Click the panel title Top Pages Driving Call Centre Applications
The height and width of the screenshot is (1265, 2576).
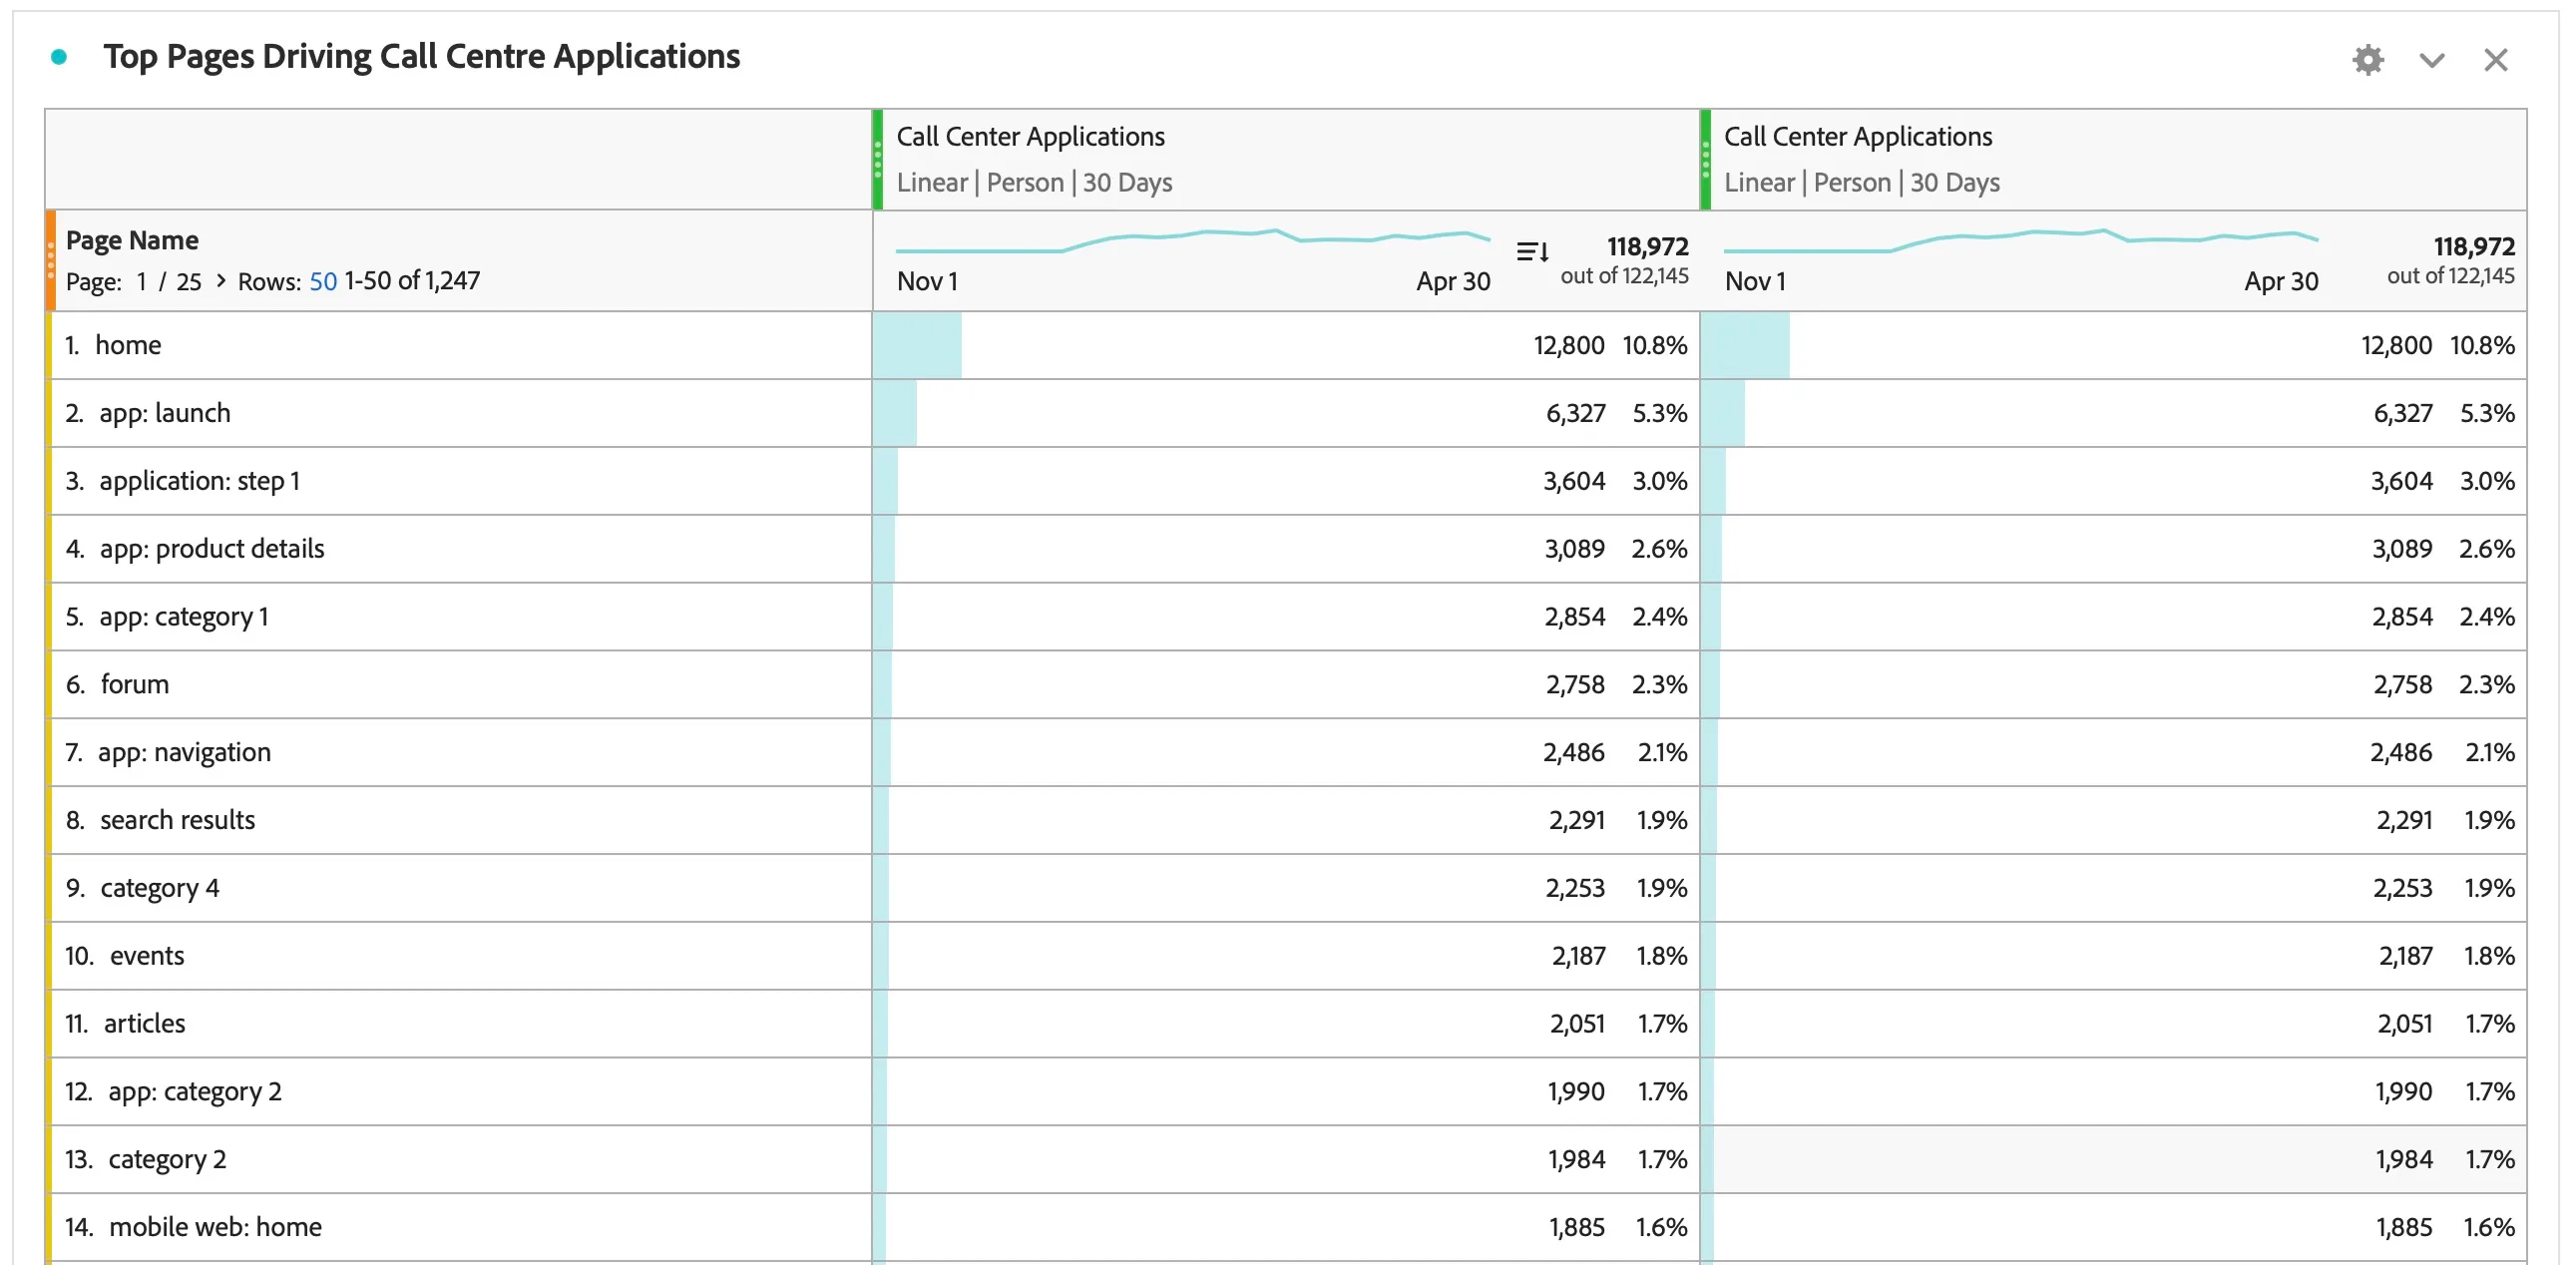(x=421, y=57)
